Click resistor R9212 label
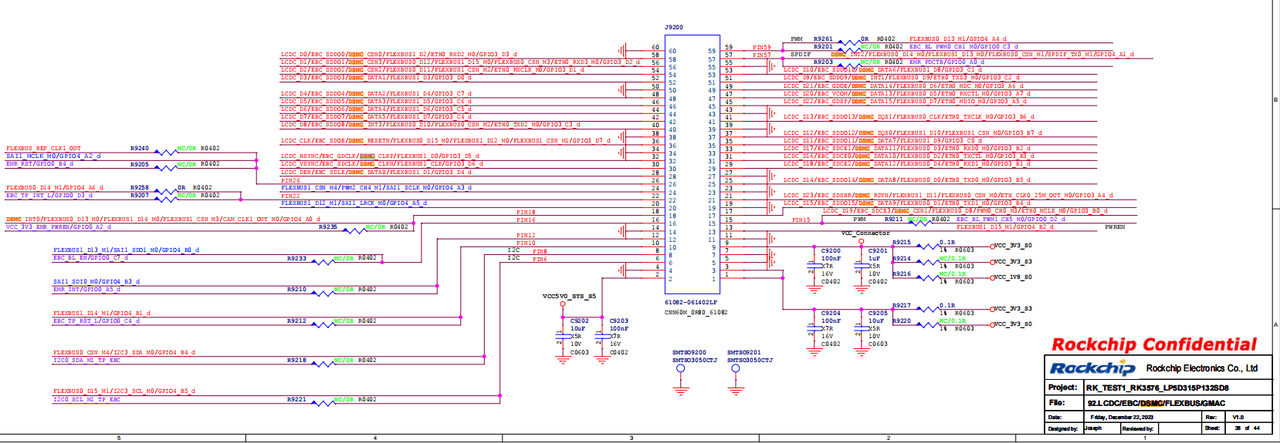 pos(296,321)
